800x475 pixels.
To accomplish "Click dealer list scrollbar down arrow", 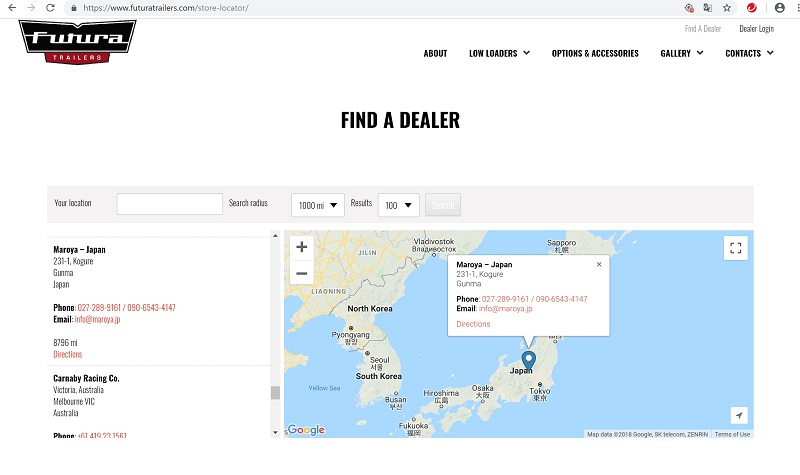I will tap(276, 432).
